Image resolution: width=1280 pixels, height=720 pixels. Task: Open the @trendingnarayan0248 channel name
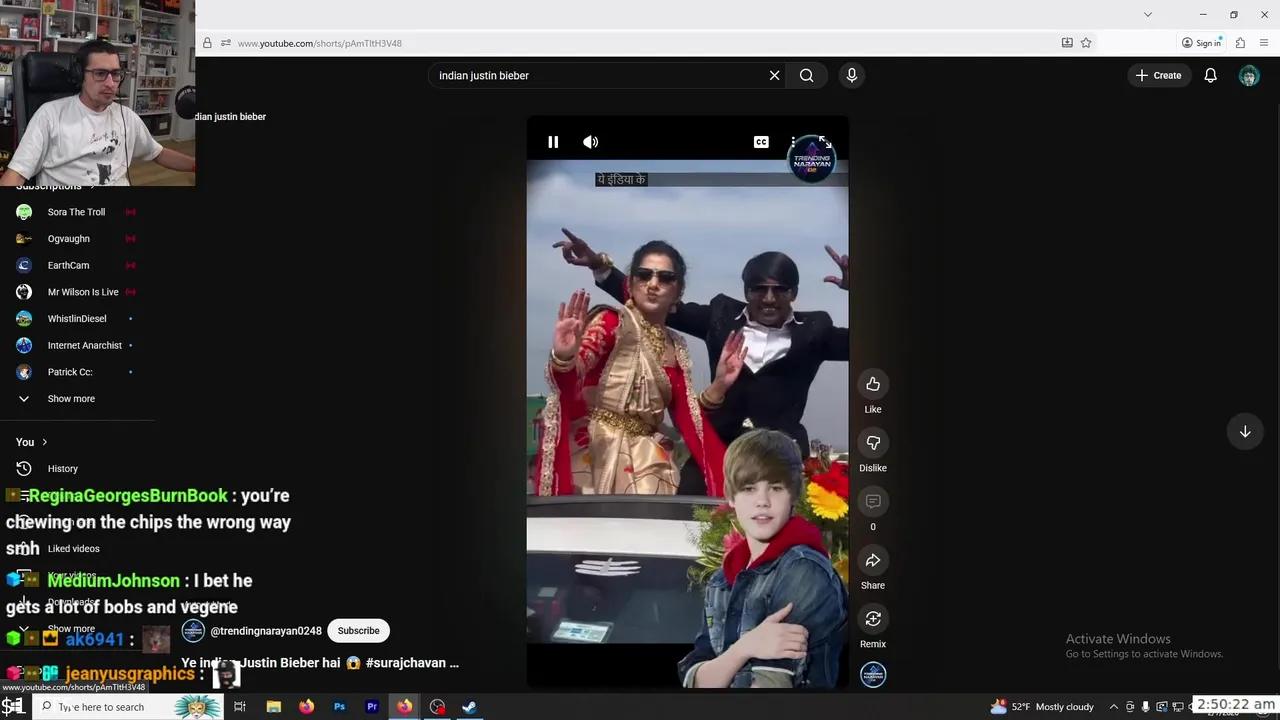(266, 631)
